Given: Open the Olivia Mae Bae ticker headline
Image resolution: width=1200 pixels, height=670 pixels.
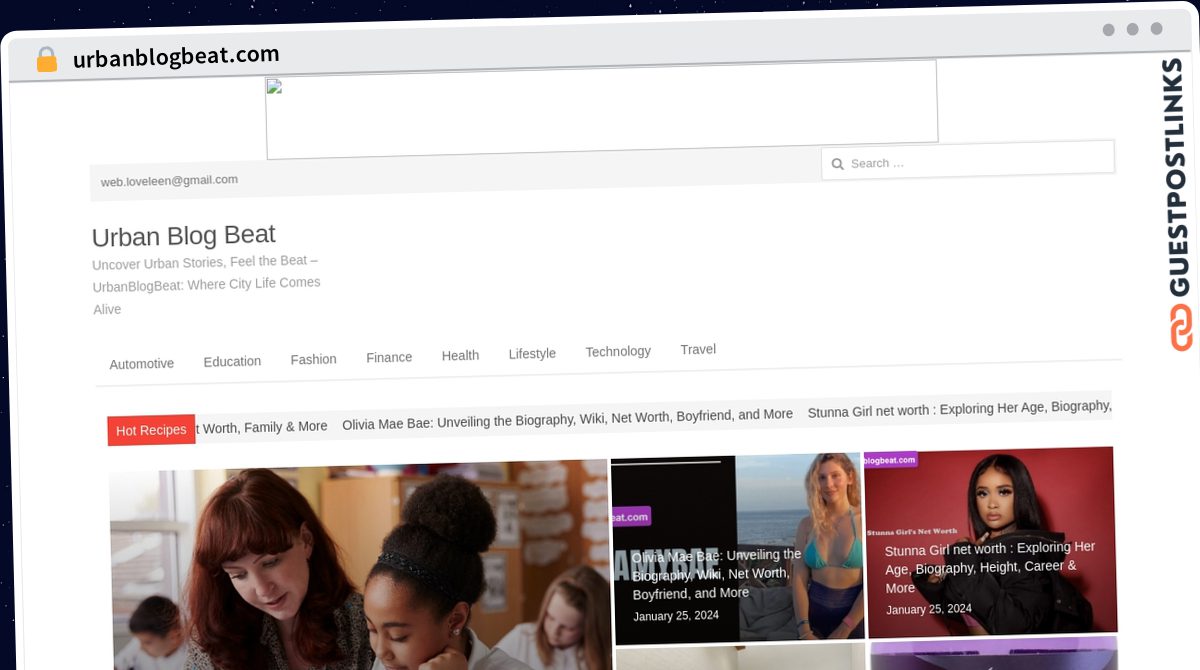Looking at the screenshot, I should coord(567,418).
